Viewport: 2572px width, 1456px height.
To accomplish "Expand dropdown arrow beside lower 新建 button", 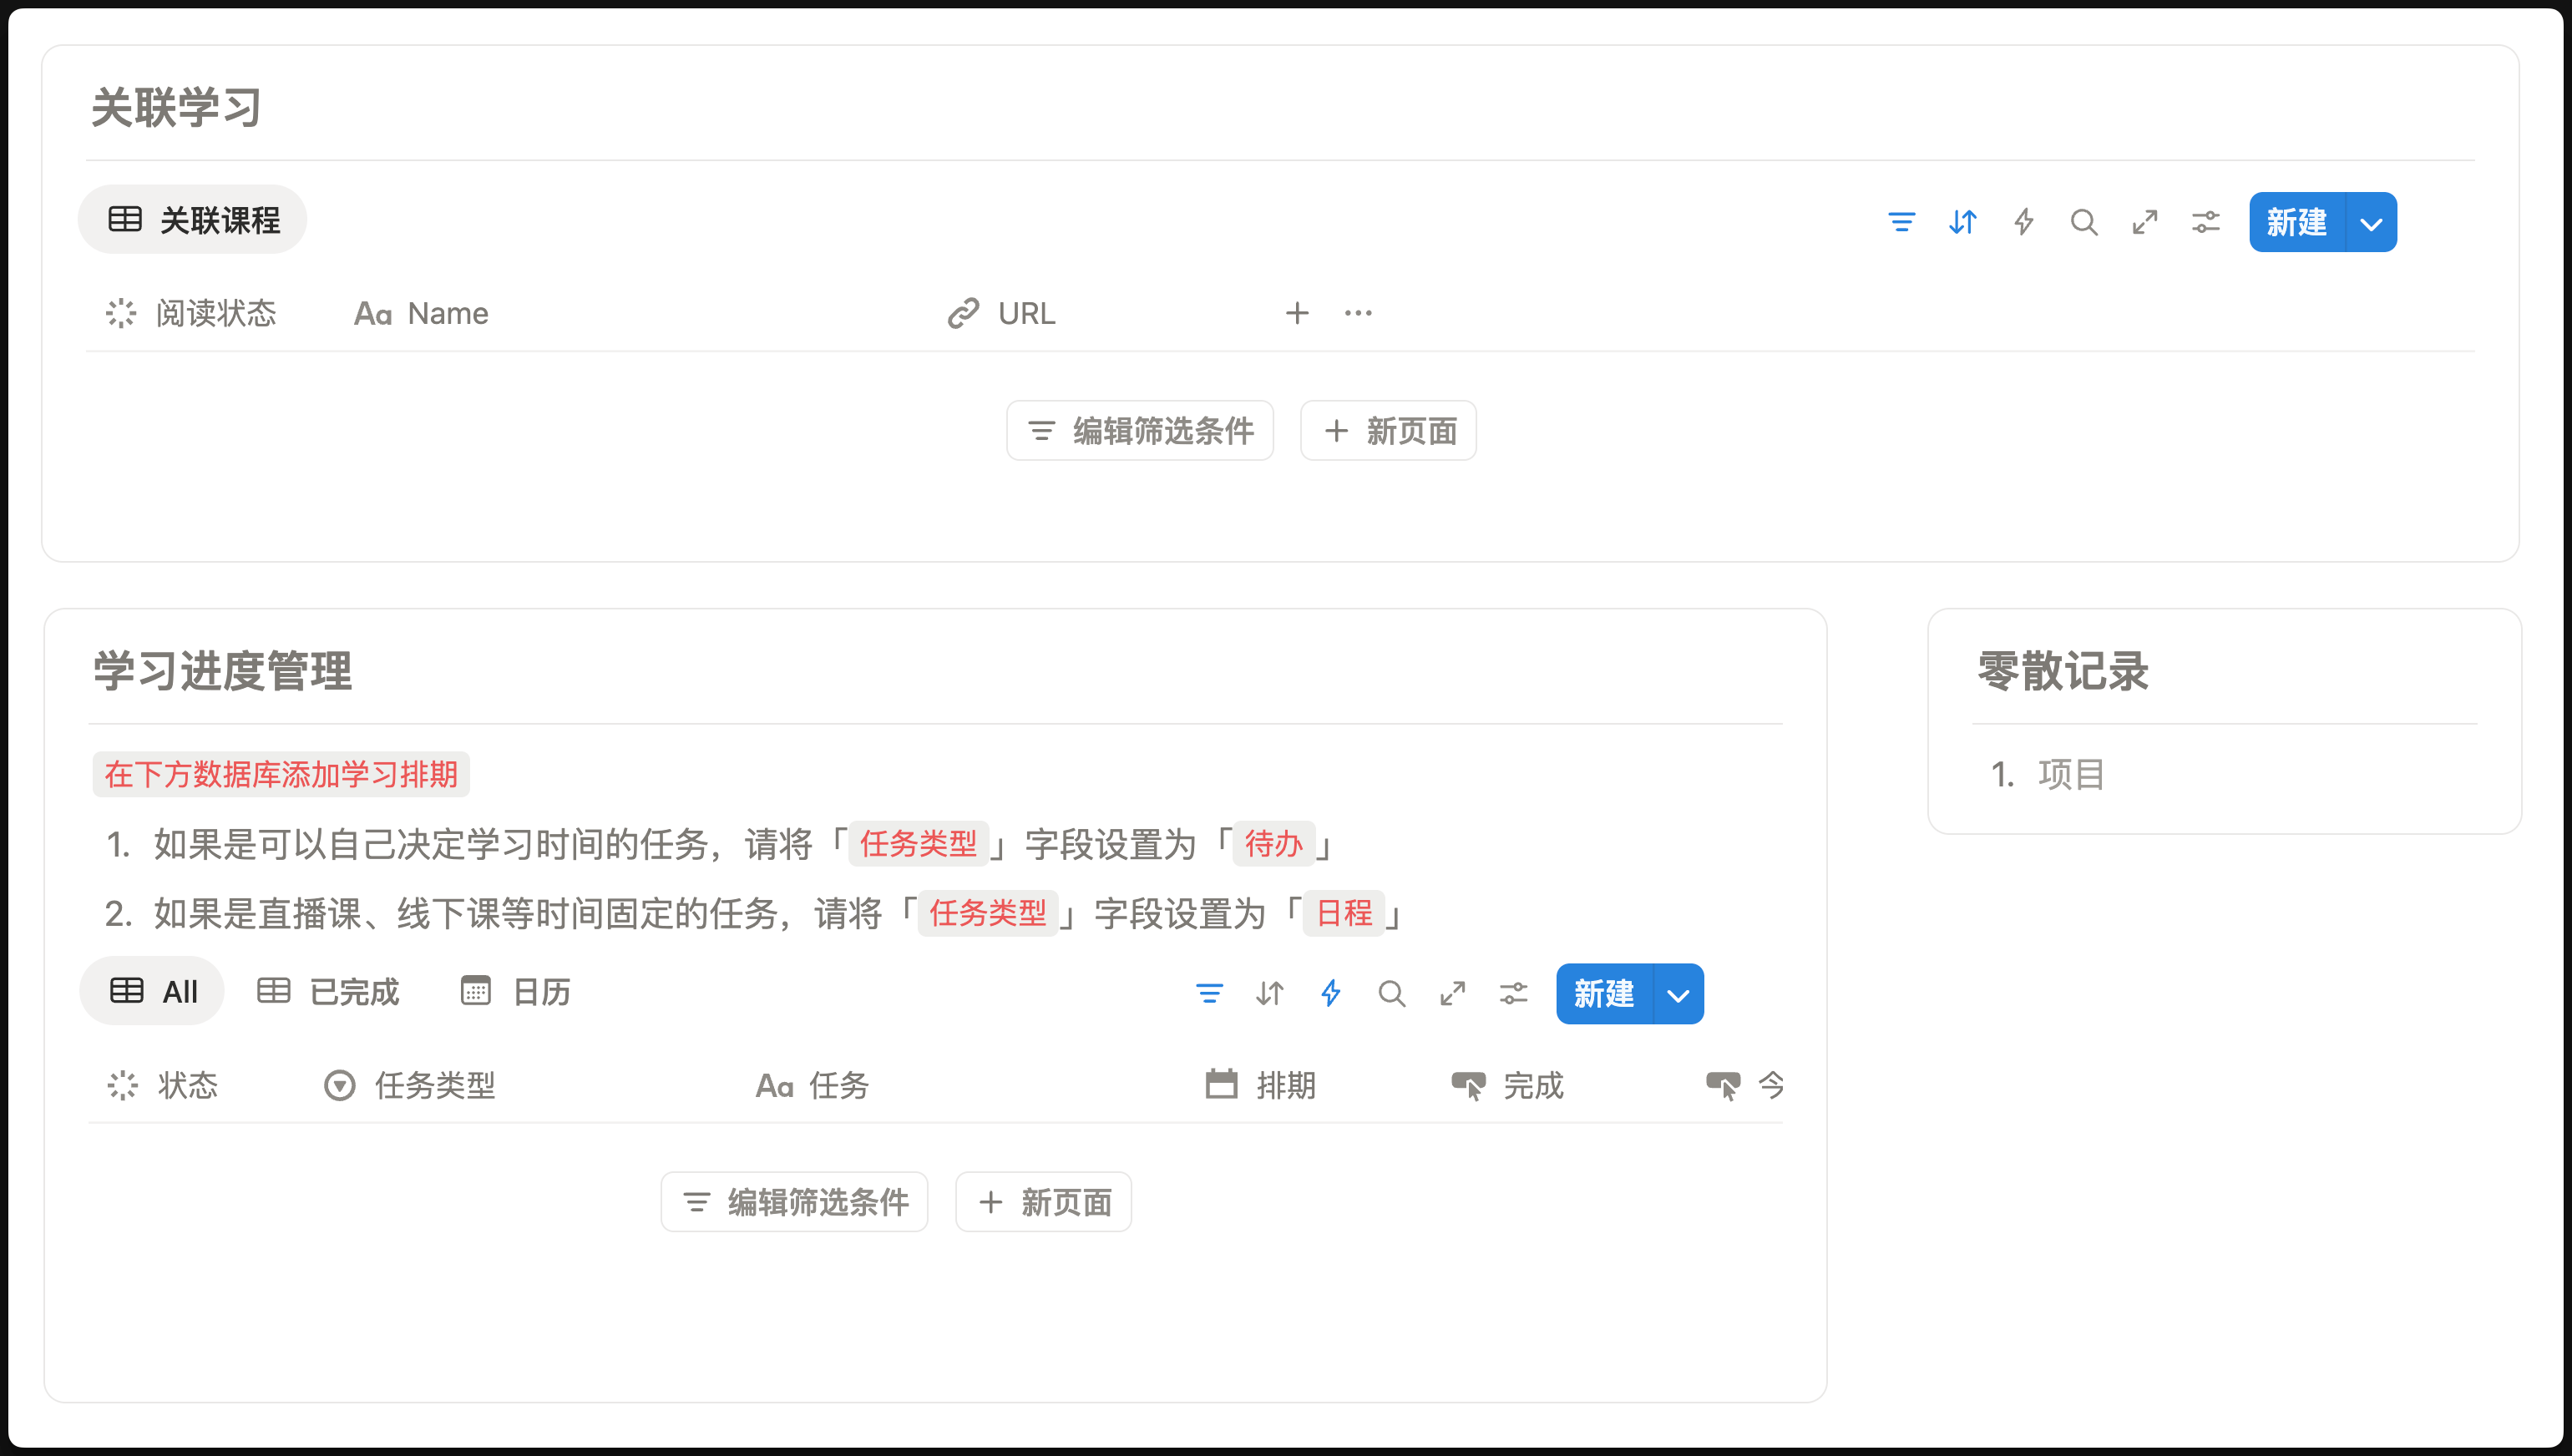I will tap(1679, 995).
